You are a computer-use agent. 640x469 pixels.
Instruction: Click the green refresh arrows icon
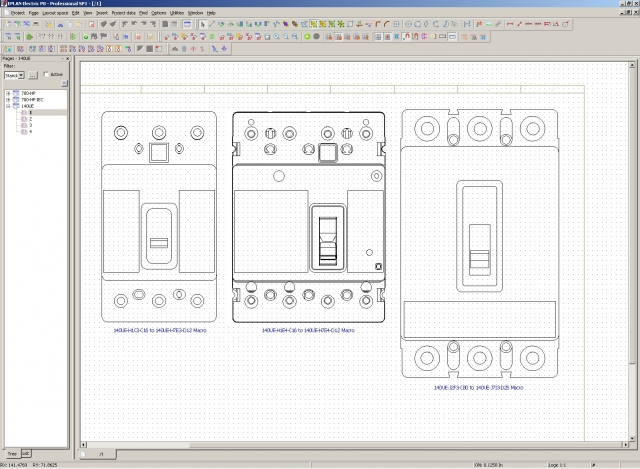point(212,37)
